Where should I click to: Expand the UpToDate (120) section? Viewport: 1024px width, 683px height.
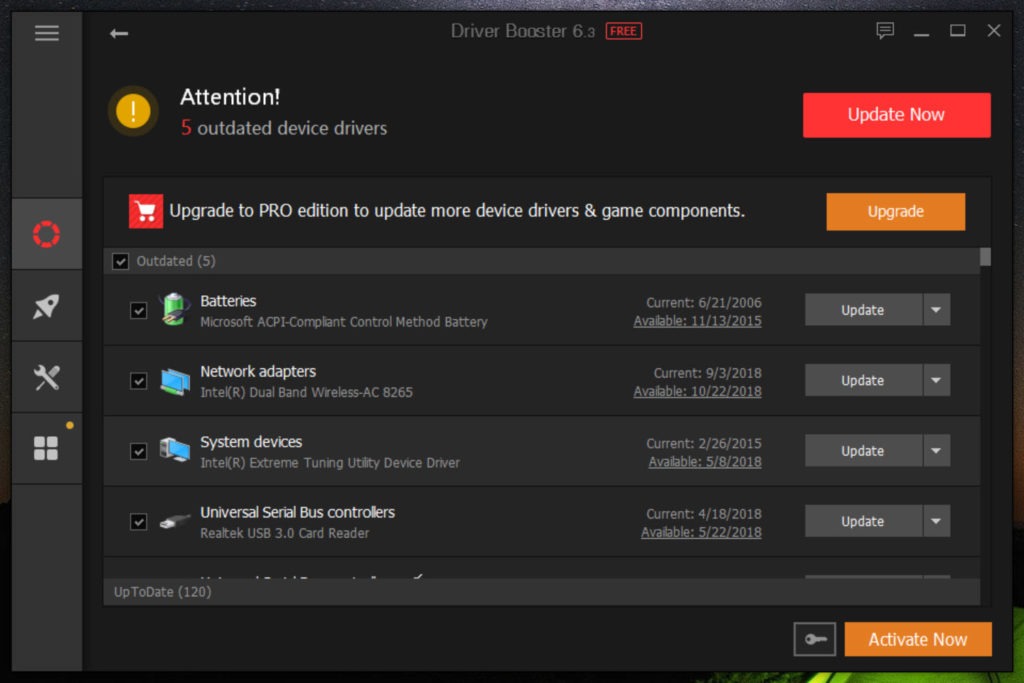541,592
